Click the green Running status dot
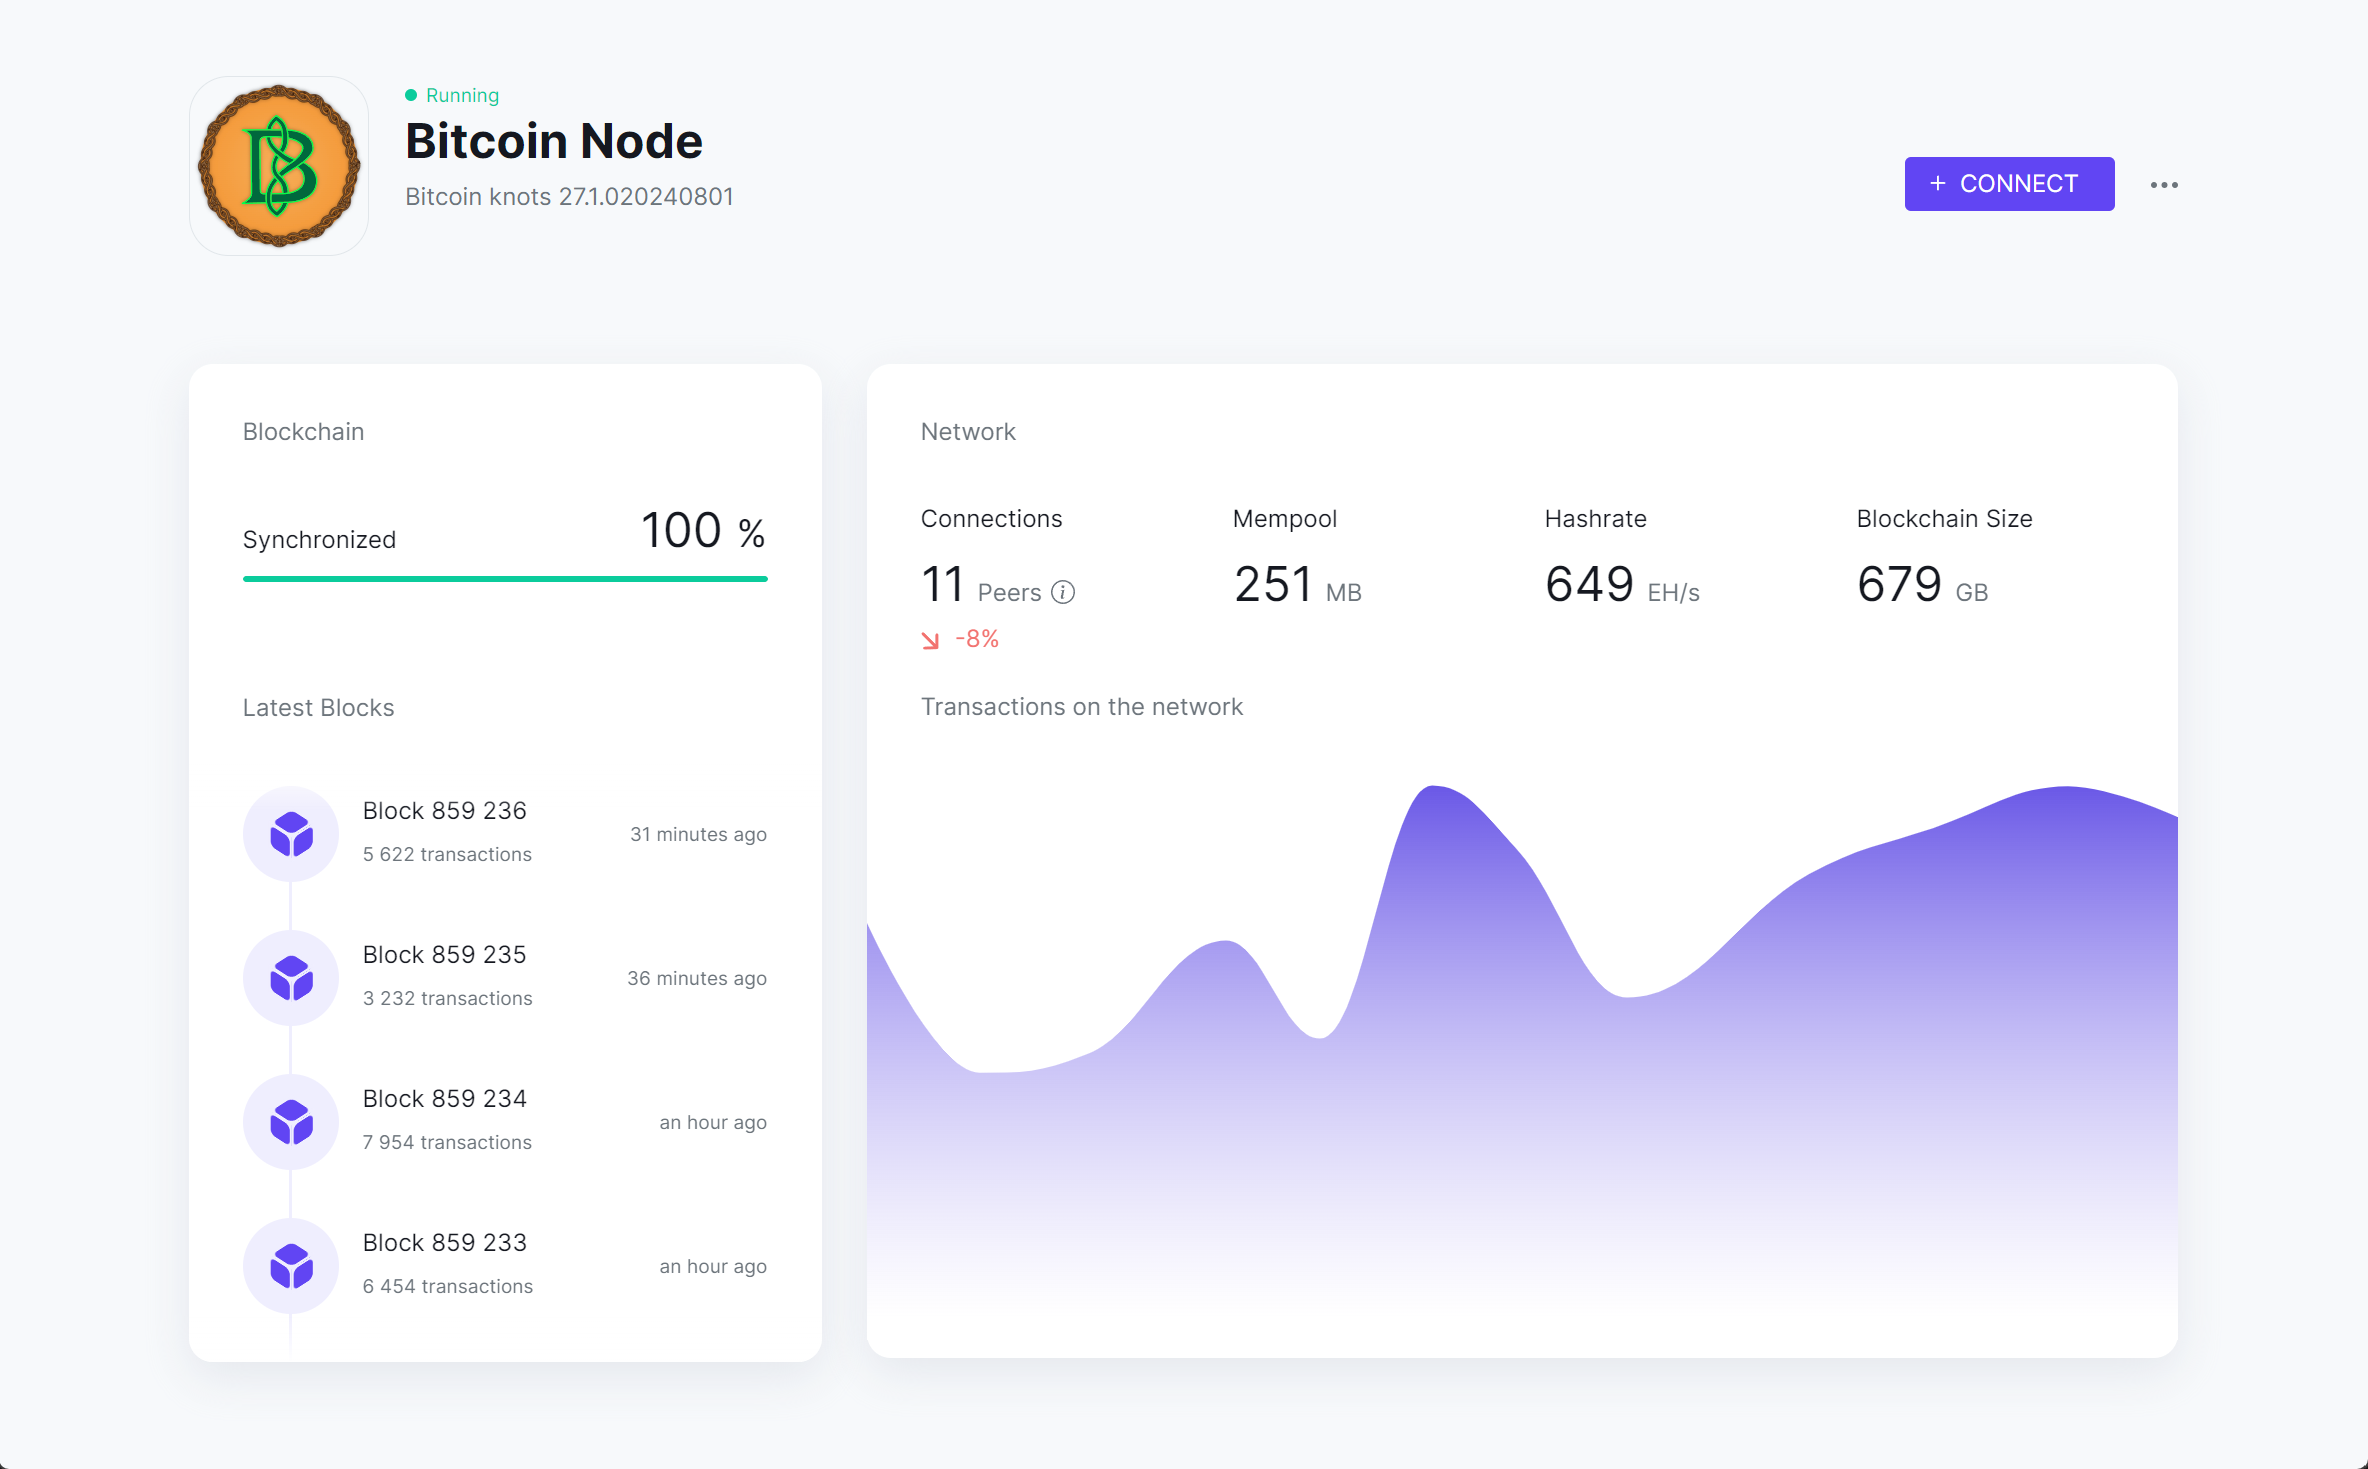 [x=411, y=95]
